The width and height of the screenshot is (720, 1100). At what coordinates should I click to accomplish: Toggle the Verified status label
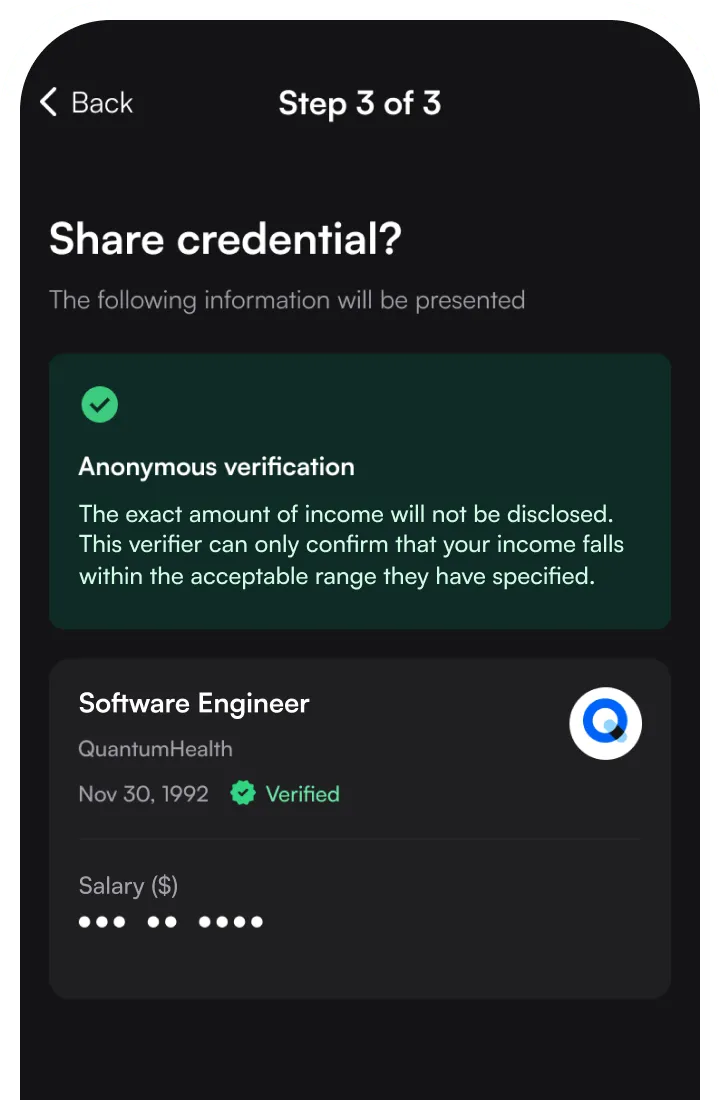tap(303, 793)
